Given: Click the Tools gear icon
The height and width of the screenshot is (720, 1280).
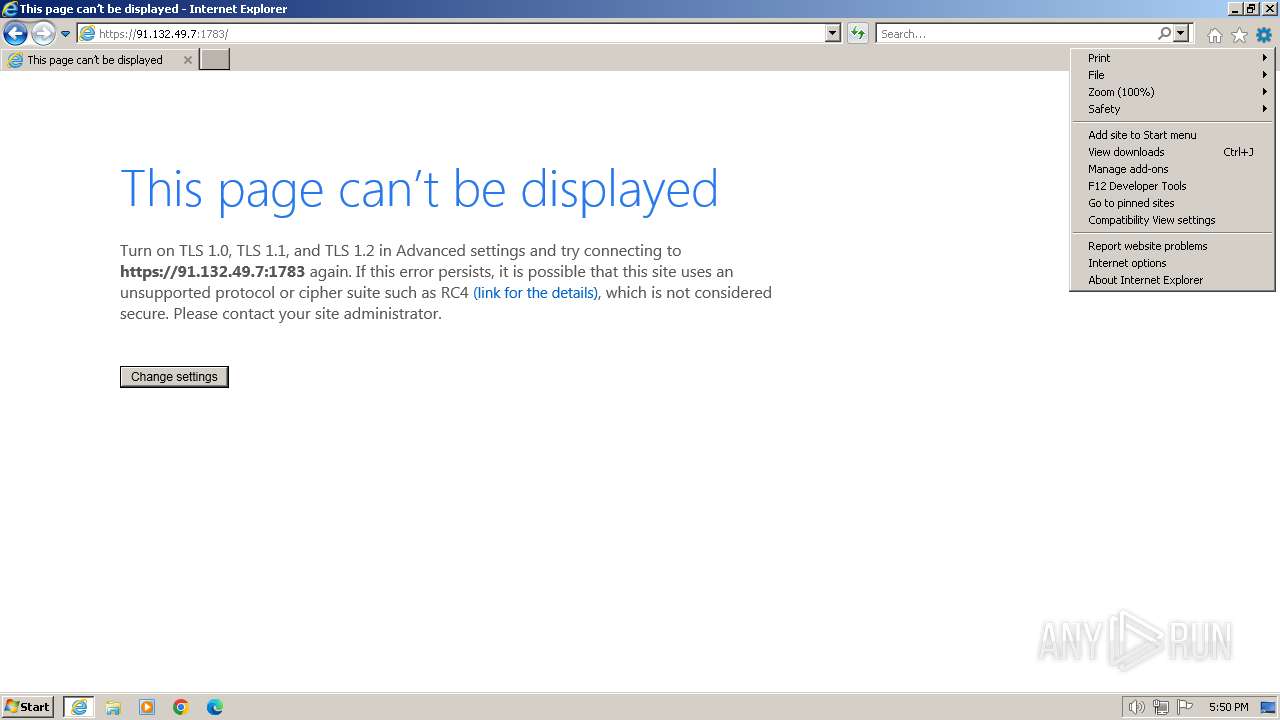Looking at the screenshot, I should tap(1264, 35).
